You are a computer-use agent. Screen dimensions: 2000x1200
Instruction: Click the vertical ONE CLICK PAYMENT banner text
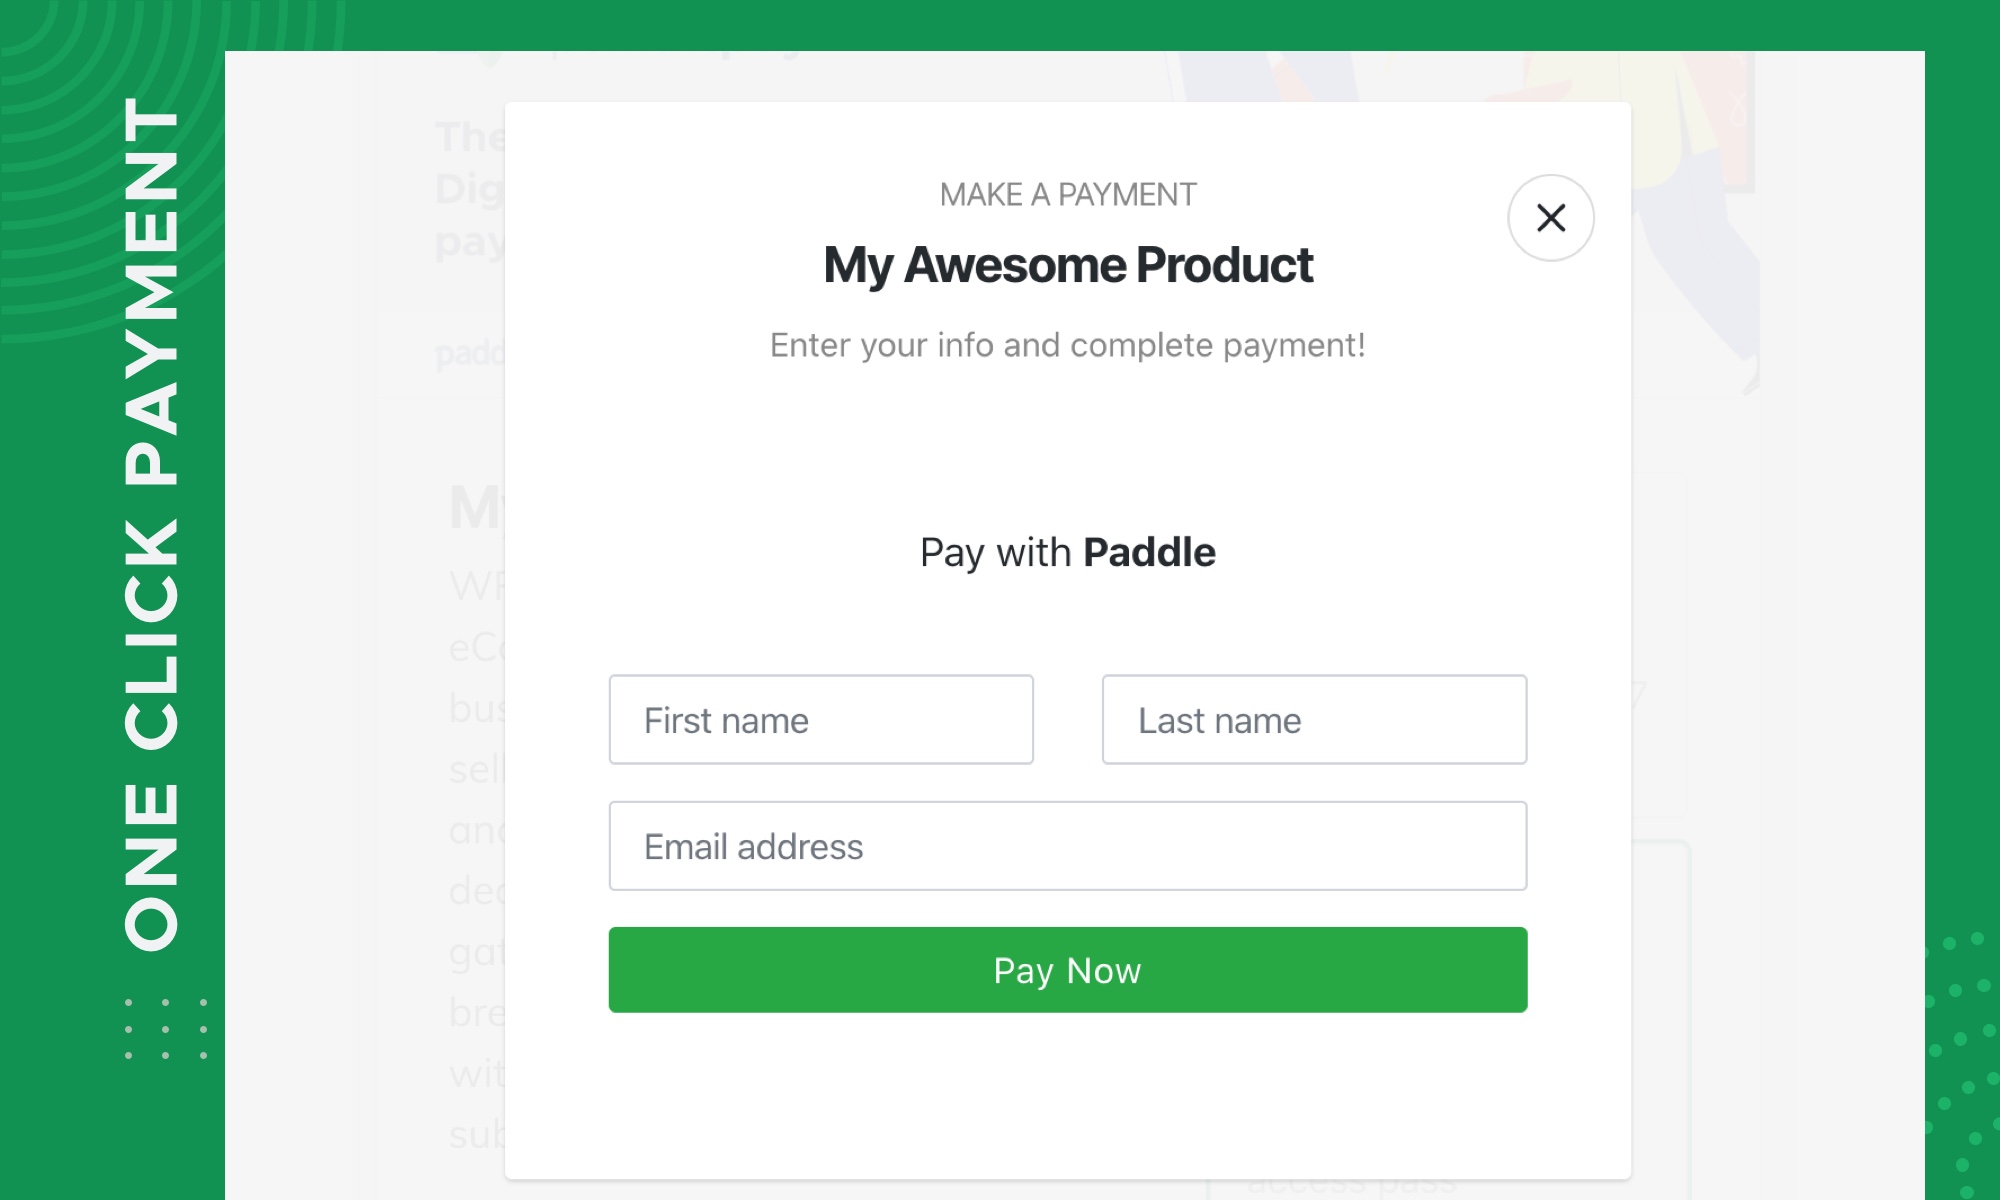pos(152,525)
